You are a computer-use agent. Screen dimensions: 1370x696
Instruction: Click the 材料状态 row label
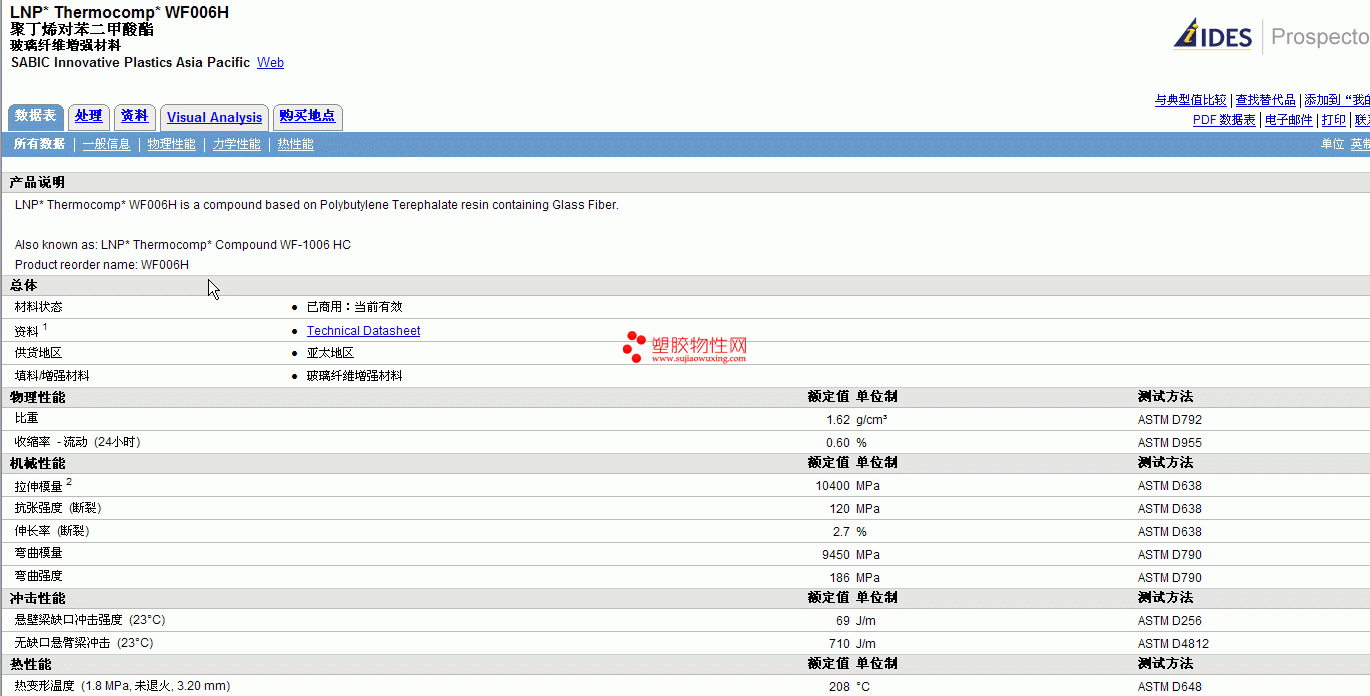pyautogui.click(x=38, y=307)
